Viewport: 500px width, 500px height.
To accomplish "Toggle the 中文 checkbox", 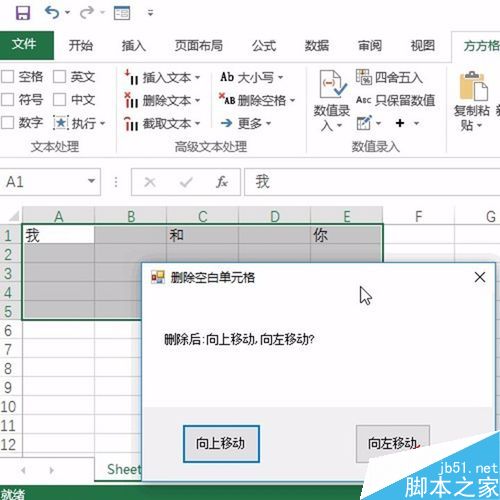I will [59, 100].
